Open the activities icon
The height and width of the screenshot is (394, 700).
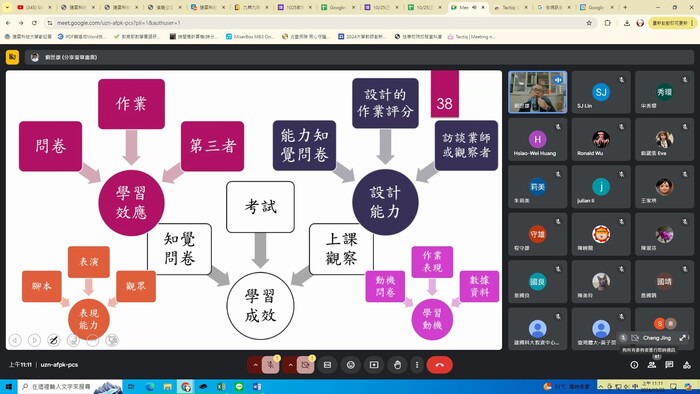tap(687, 365)
